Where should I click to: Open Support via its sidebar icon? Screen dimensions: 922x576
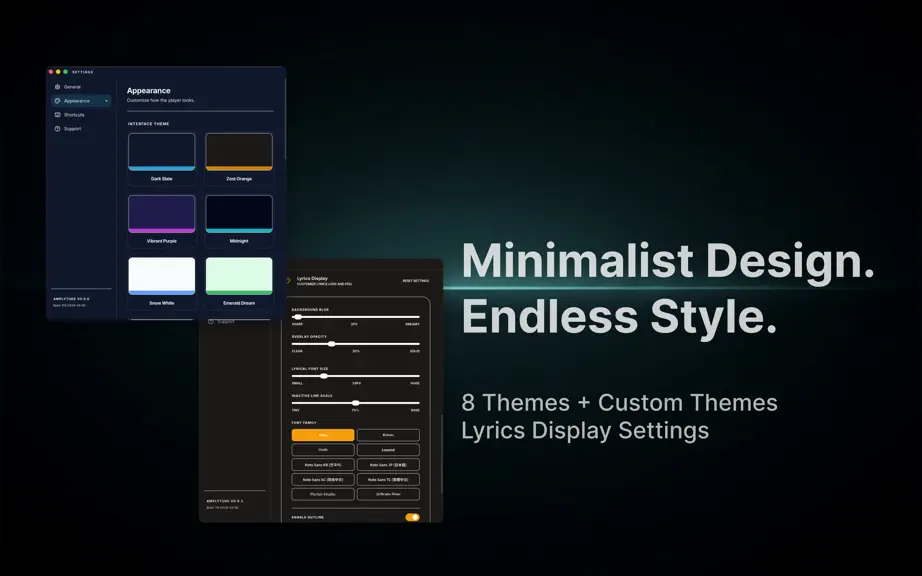[58, 129]
